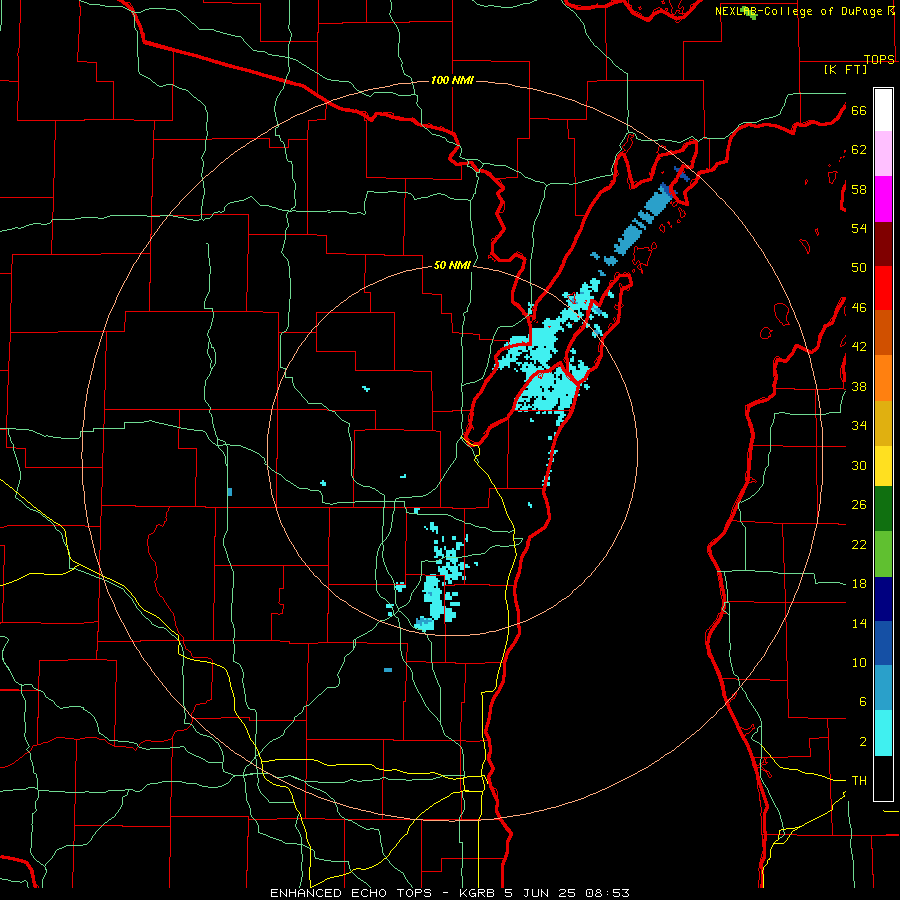Click the "18" scale value
Screen dimensions: 900x900
click(x=859, y=584)
